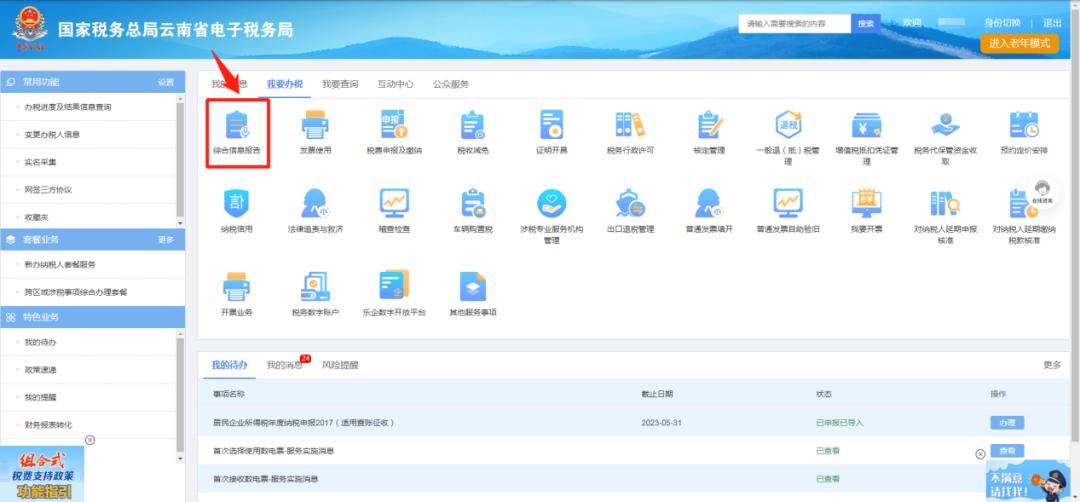Click the 身份切换 link
The height and width of the screenshot is (502, 1080).
coord(1002,23)
